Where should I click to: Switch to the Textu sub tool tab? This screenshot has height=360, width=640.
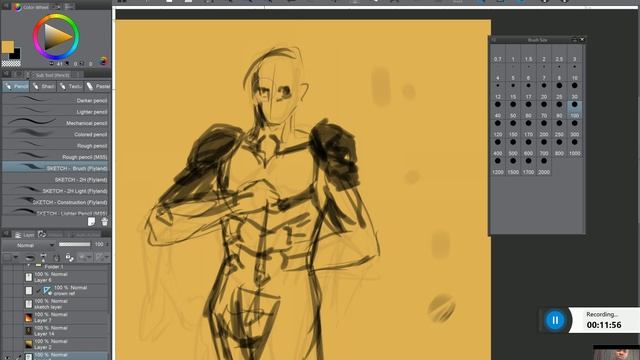click(70, 86)
